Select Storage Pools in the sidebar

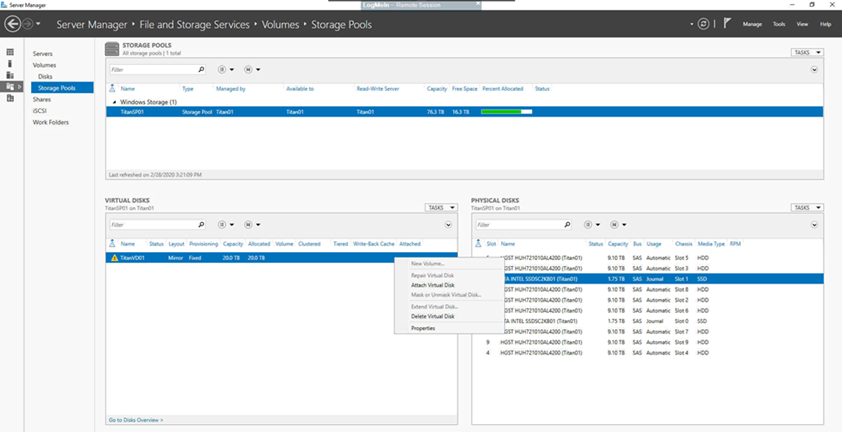pos(62,88)
